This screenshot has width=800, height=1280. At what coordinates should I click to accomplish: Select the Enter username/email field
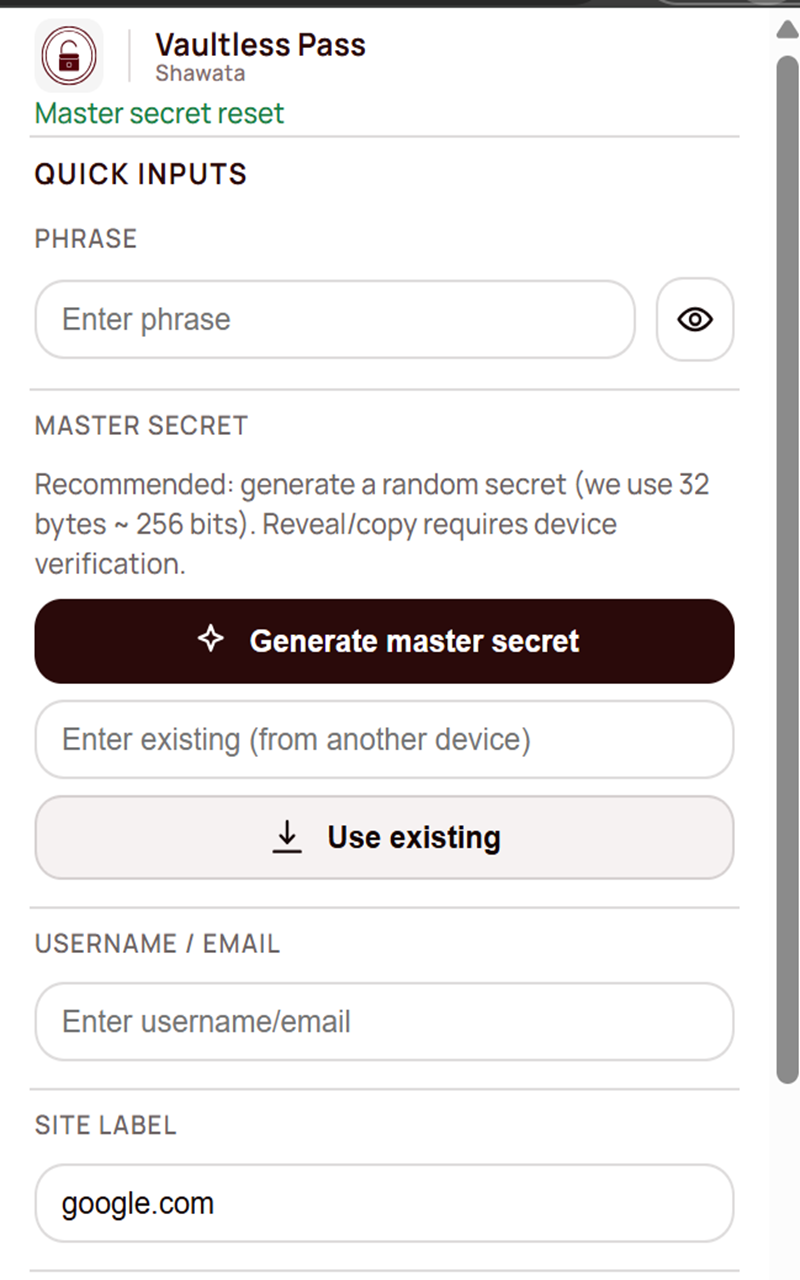click(x=384, y=1021)
